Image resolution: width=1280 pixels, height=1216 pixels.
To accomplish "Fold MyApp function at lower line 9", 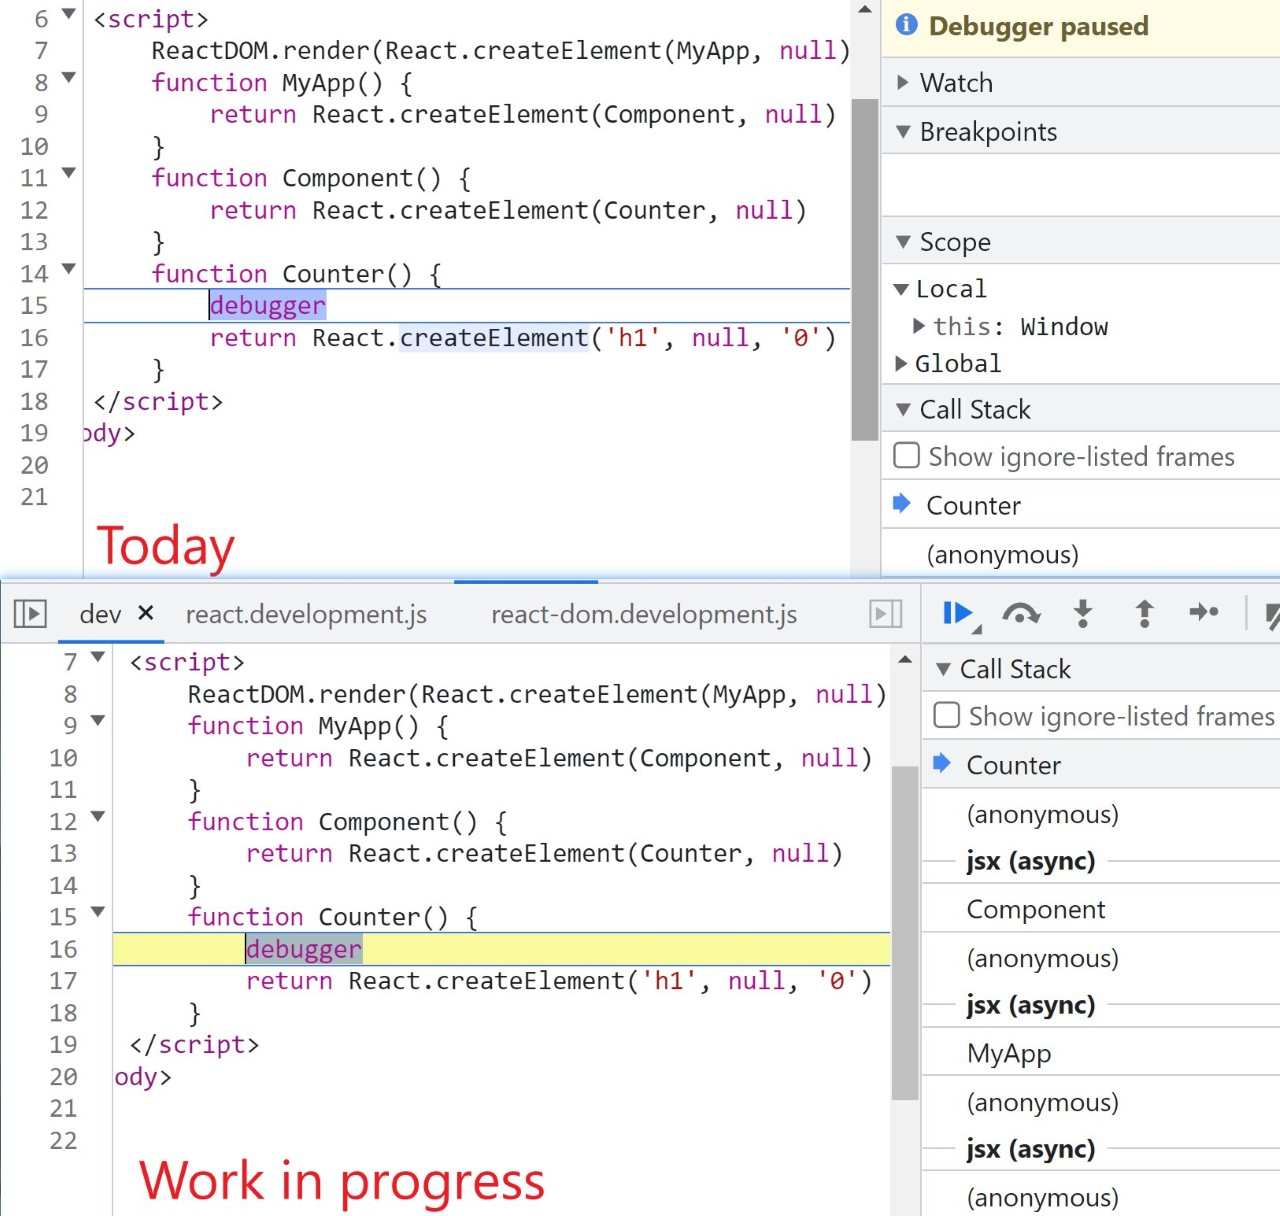I will [97, 720].
